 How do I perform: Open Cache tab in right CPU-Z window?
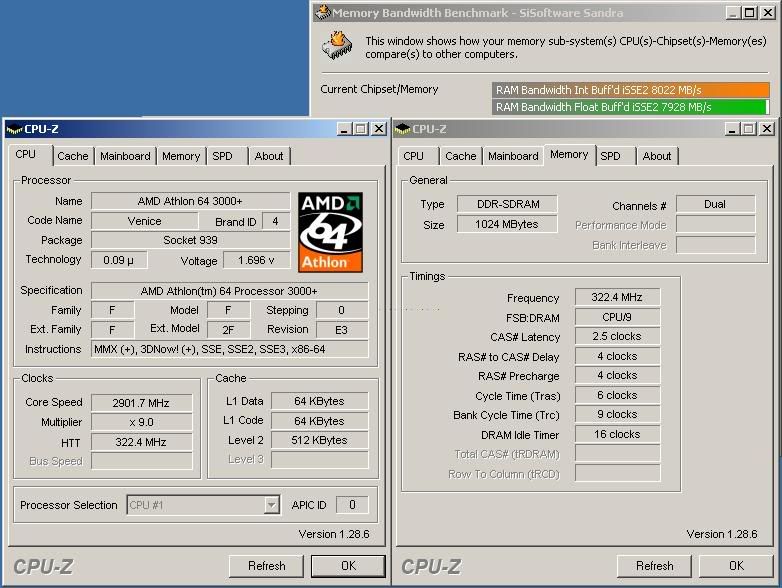tap(460, 156)
